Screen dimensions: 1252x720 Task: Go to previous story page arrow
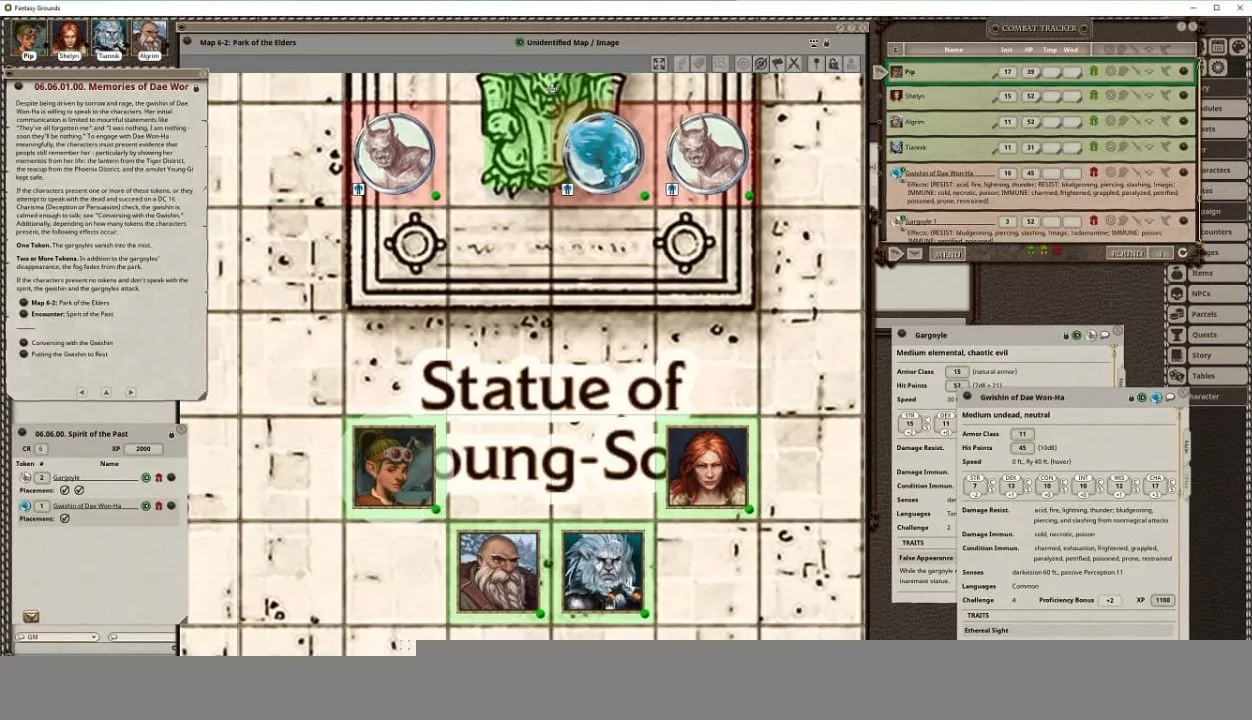point(82,392)
